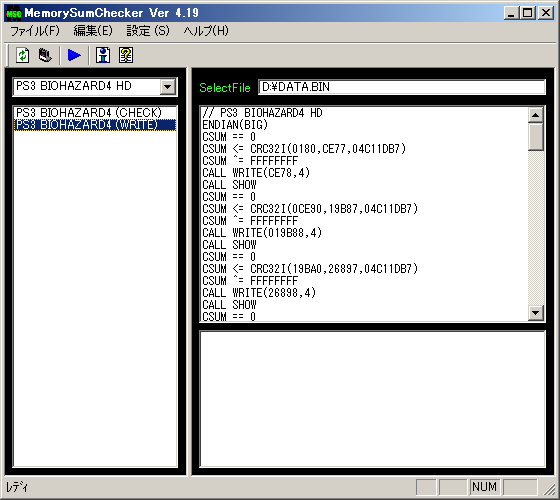Close the MemorySumChecker window

click(x=546, y=13)
